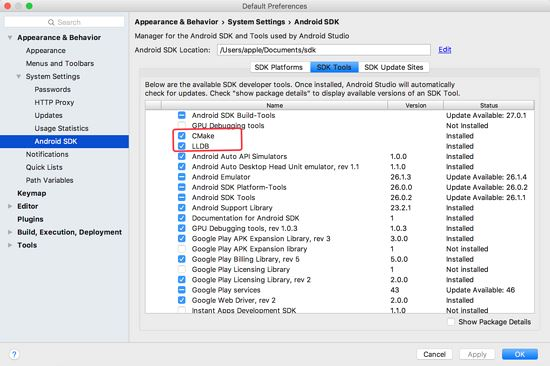550x366 pixels.
Task: Collapse System Settings tree arrow
Action: (x=19, y=76)
